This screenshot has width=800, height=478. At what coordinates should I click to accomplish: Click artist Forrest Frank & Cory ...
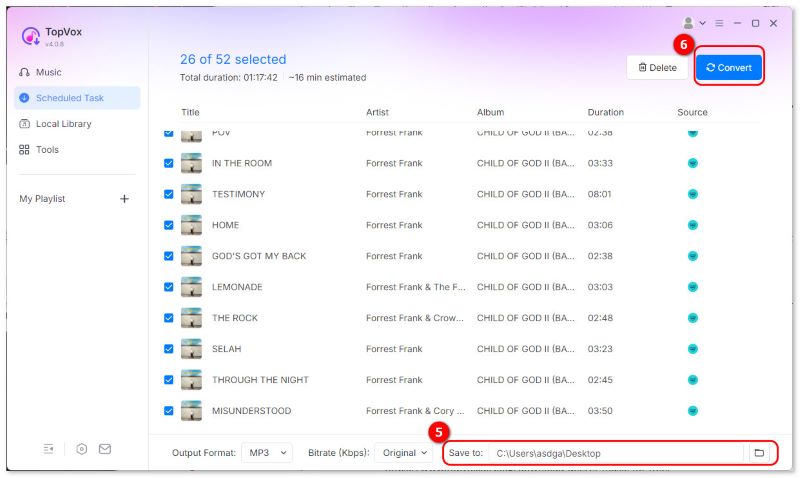point(415,411)
